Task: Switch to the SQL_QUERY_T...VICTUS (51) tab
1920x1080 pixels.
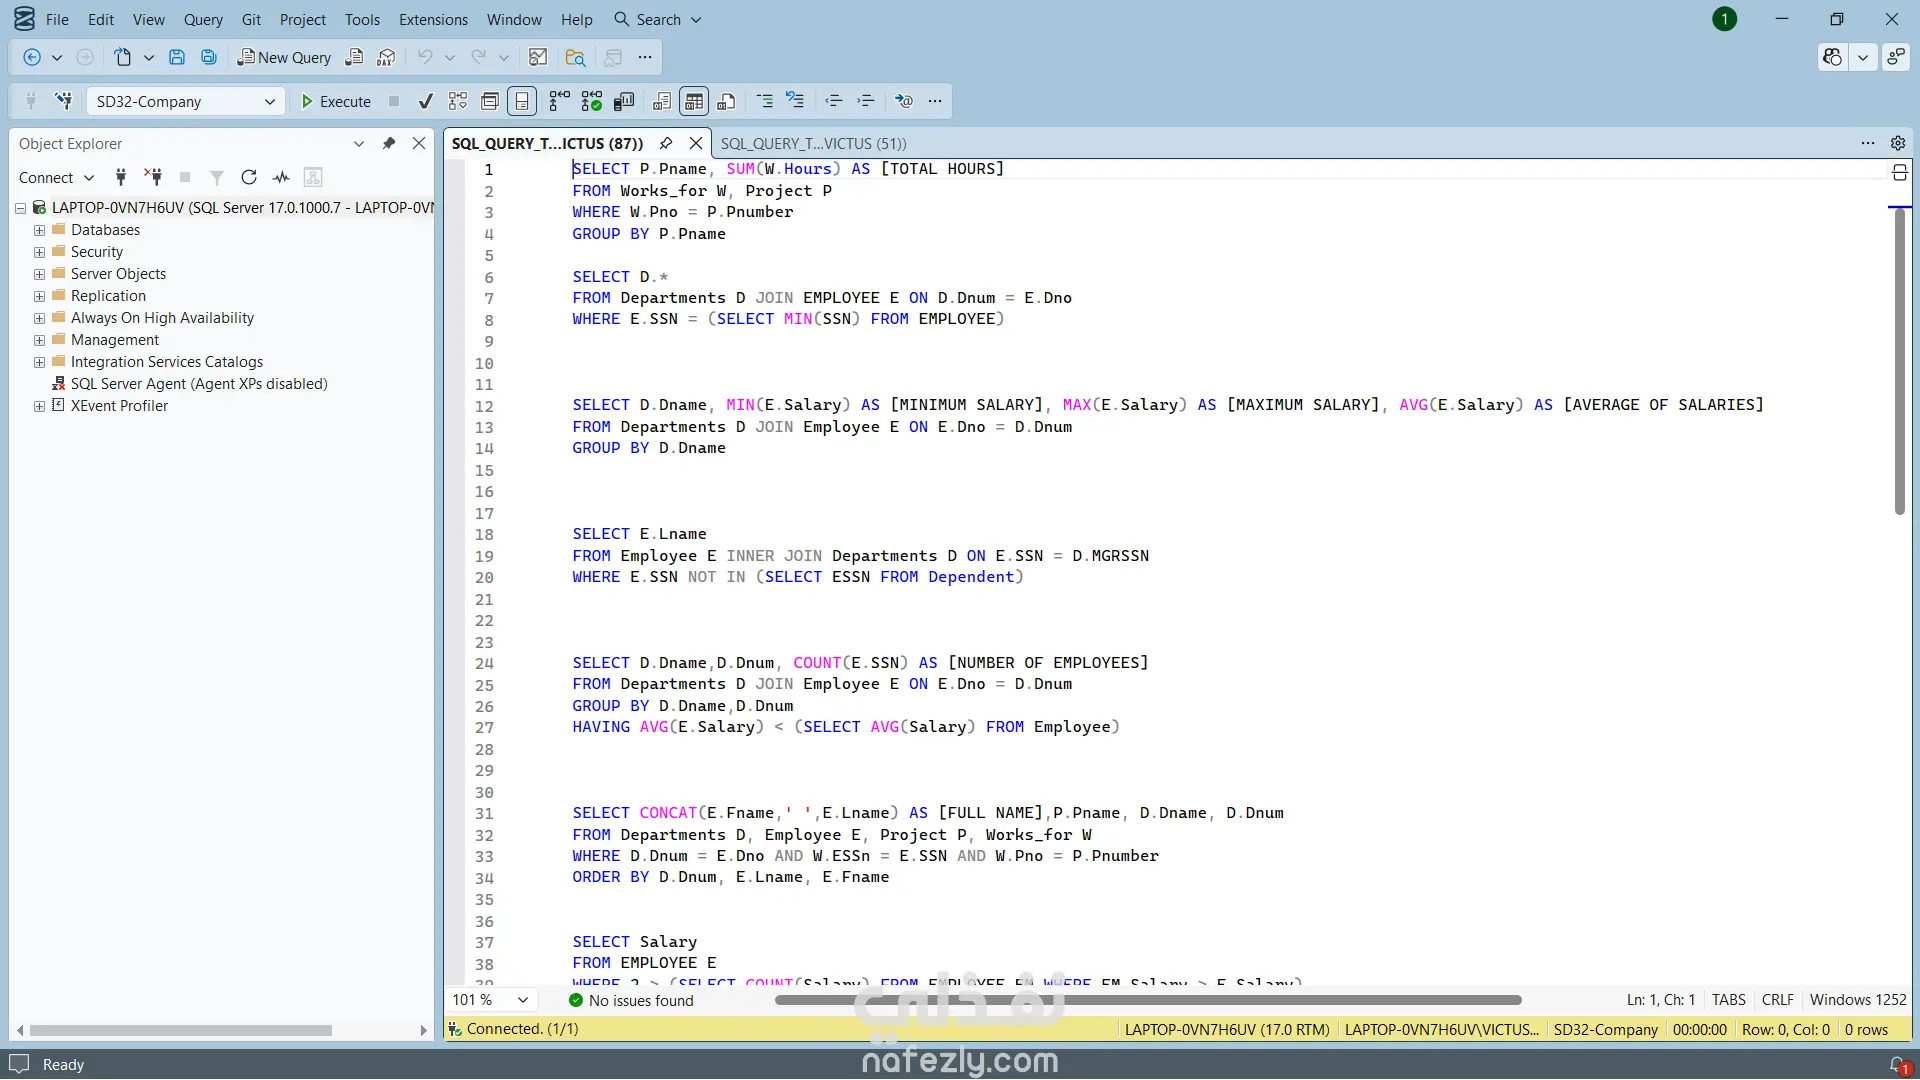Action: point(813,144)
